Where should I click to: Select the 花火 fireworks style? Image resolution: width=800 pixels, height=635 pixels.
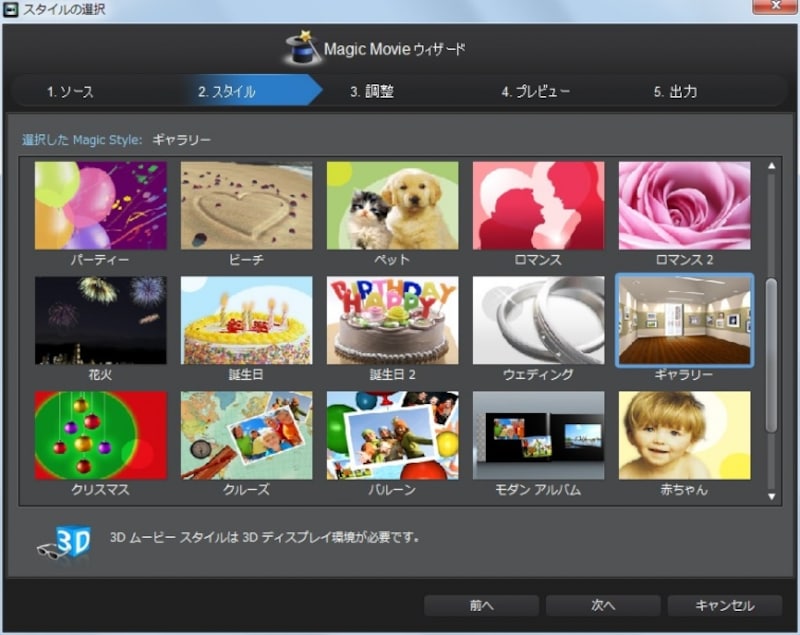point(100,320)
